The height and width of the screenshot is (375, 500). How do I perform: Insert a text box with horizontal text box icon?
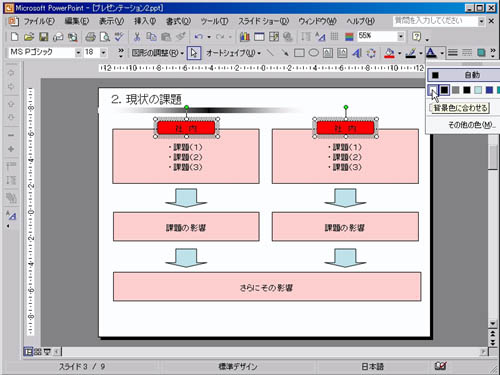pos(328,53)
